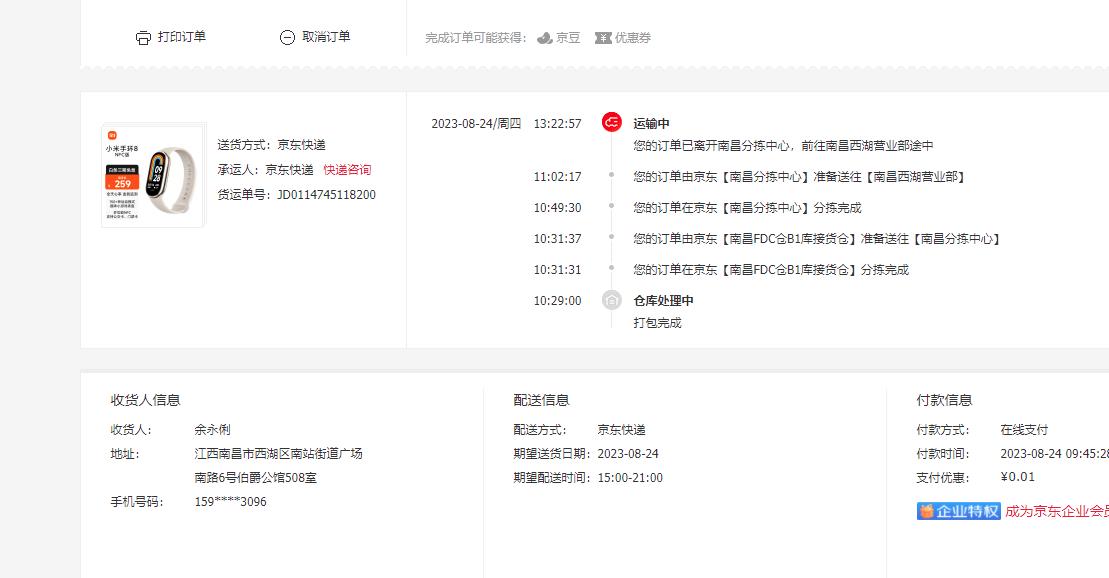Click the 打包完成 status text
1109x578 pixels.
click(657, 323)
